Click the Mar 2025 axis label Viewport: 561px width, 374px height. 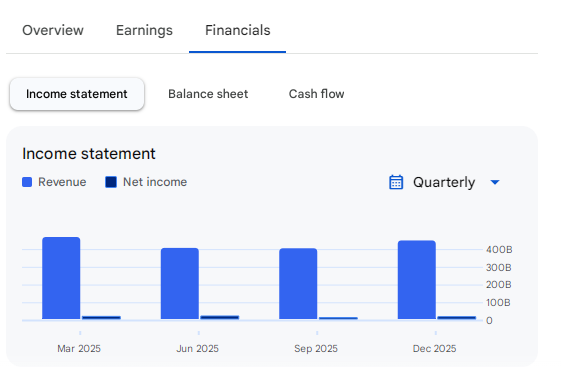(79, 349)
